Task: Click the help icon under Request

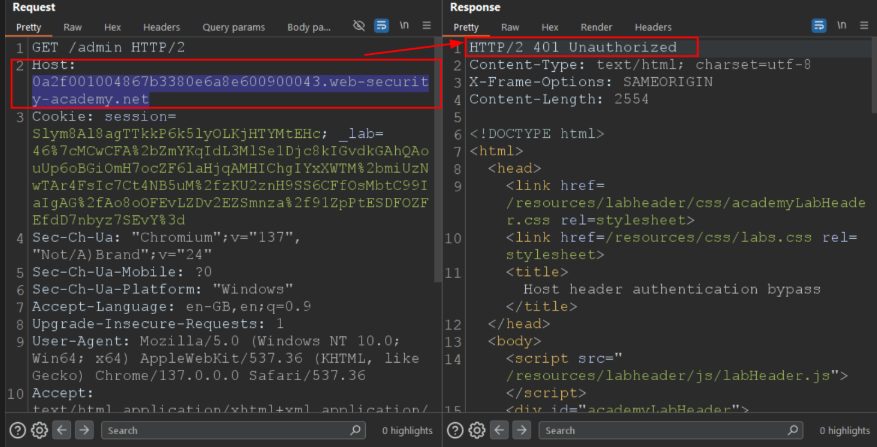Action: [x=18, y=430]
